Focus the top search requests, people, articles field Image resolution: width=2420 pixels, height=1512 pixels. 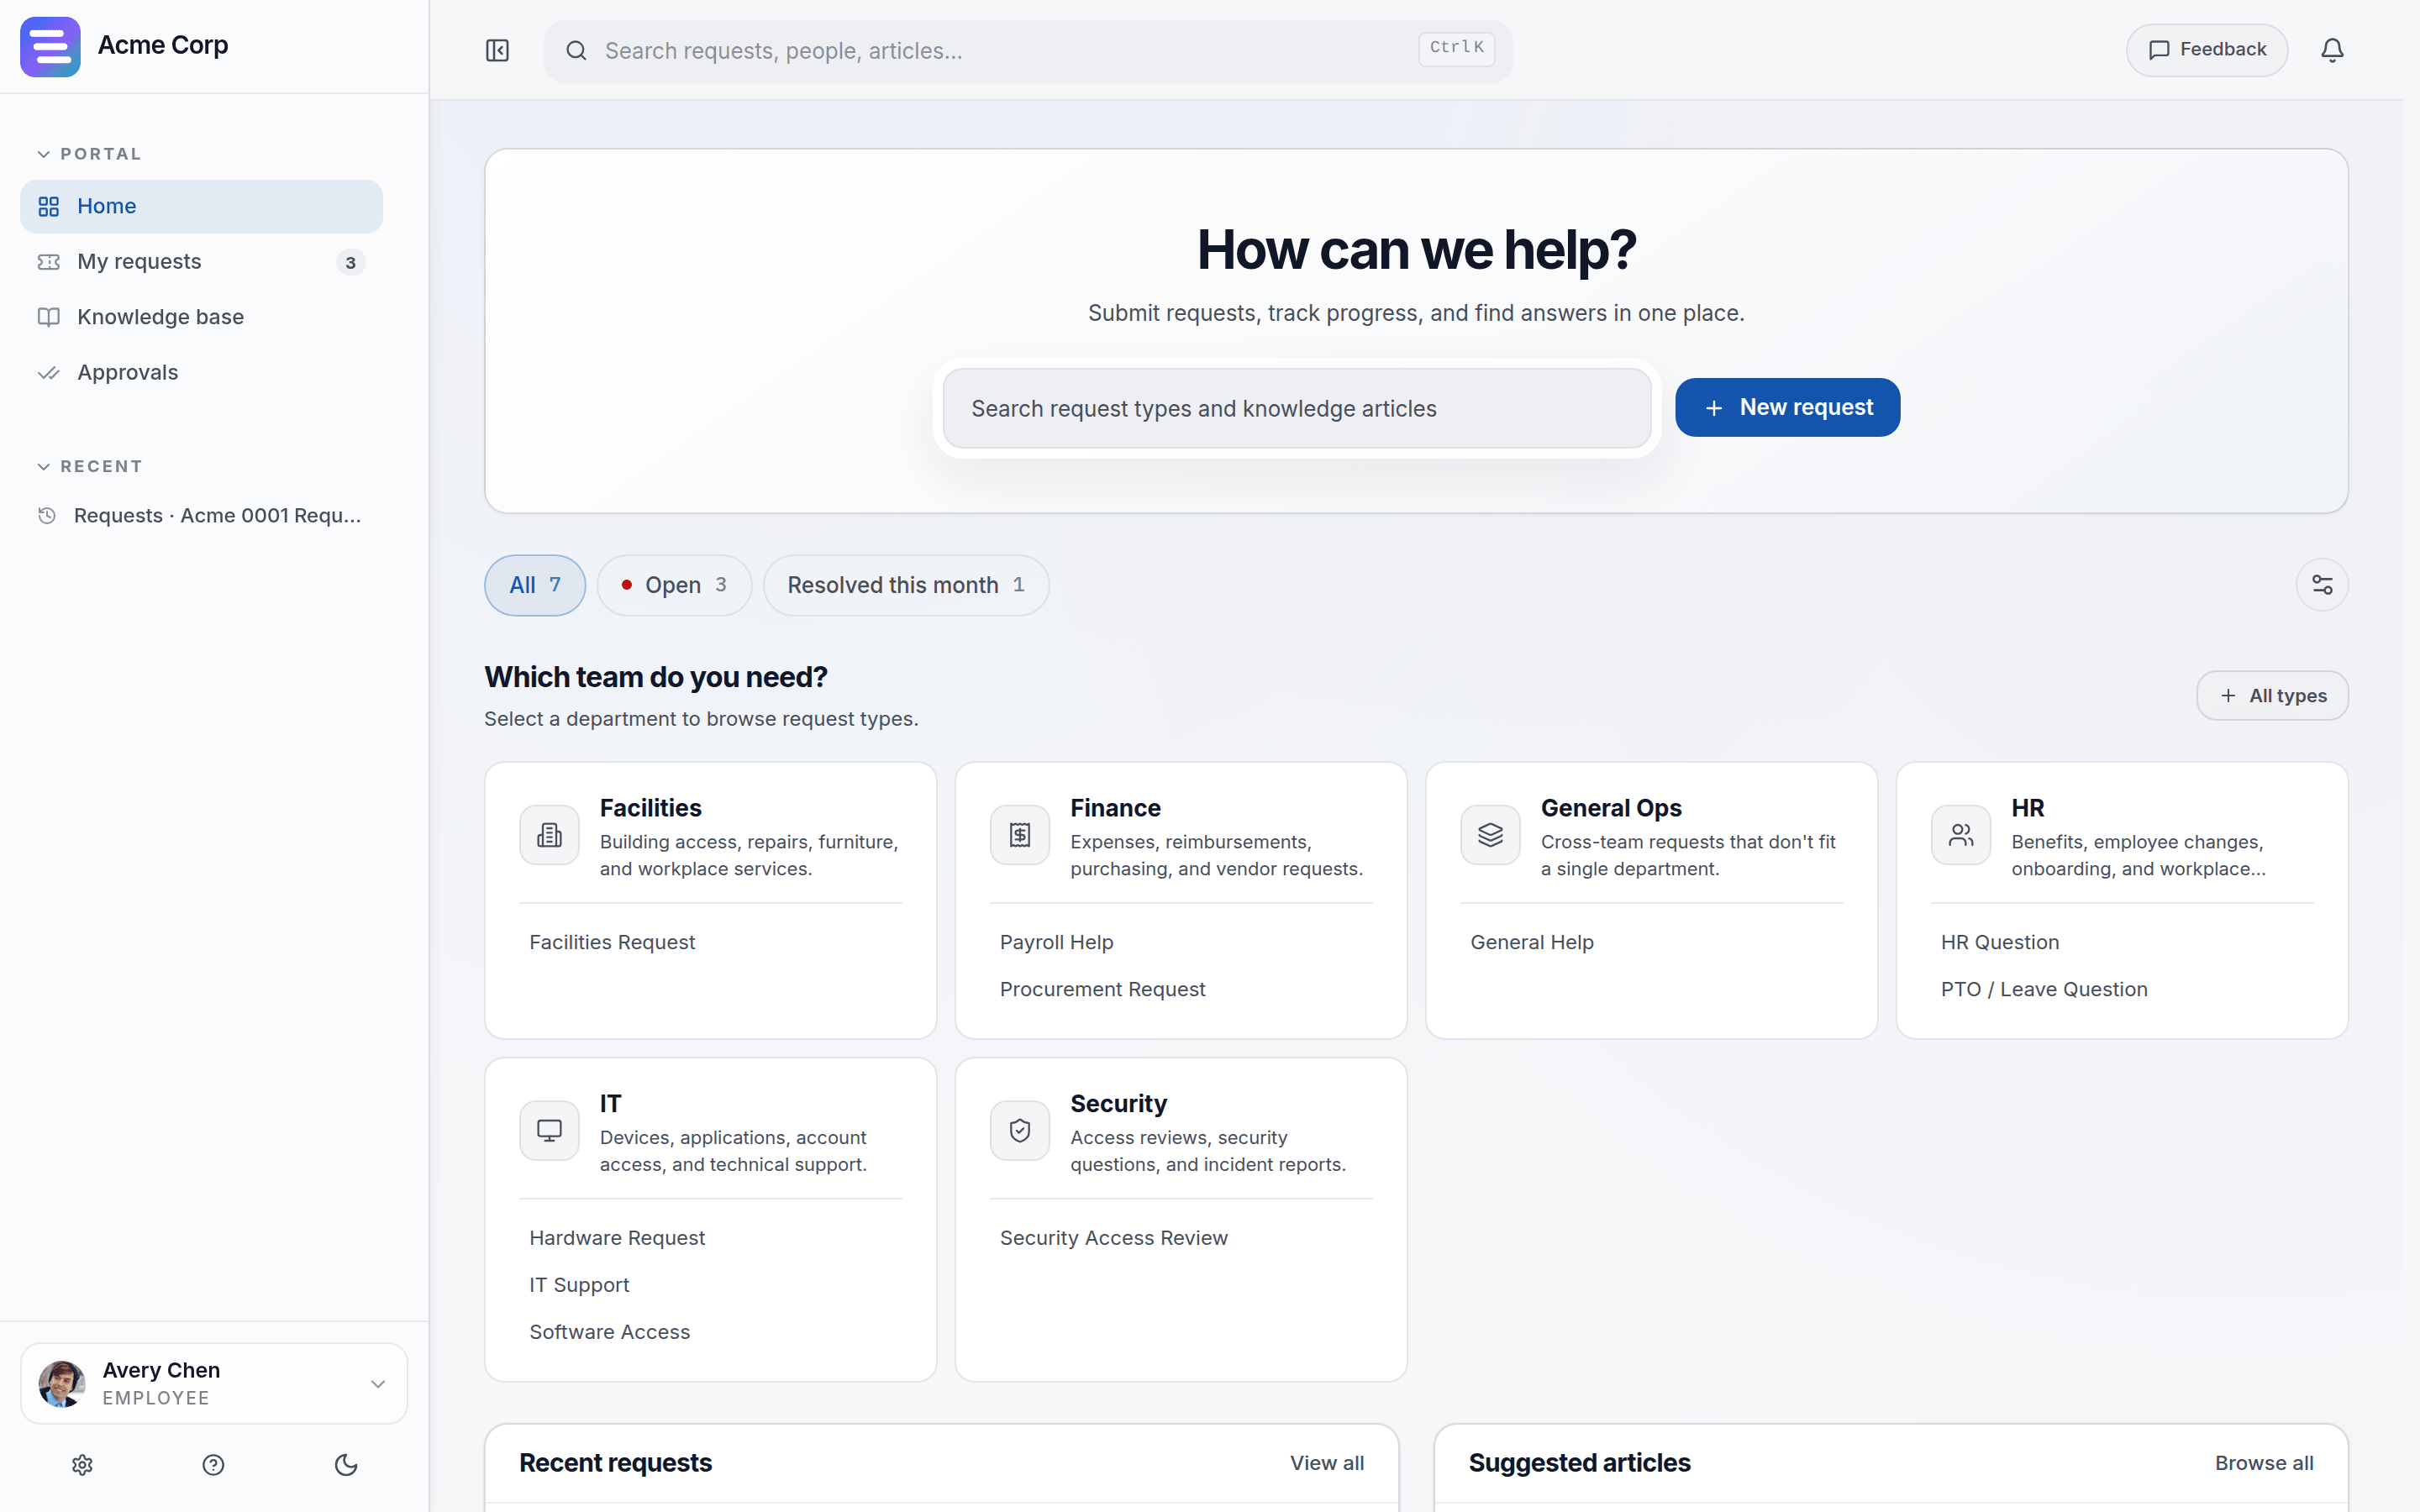(1028, 50)
